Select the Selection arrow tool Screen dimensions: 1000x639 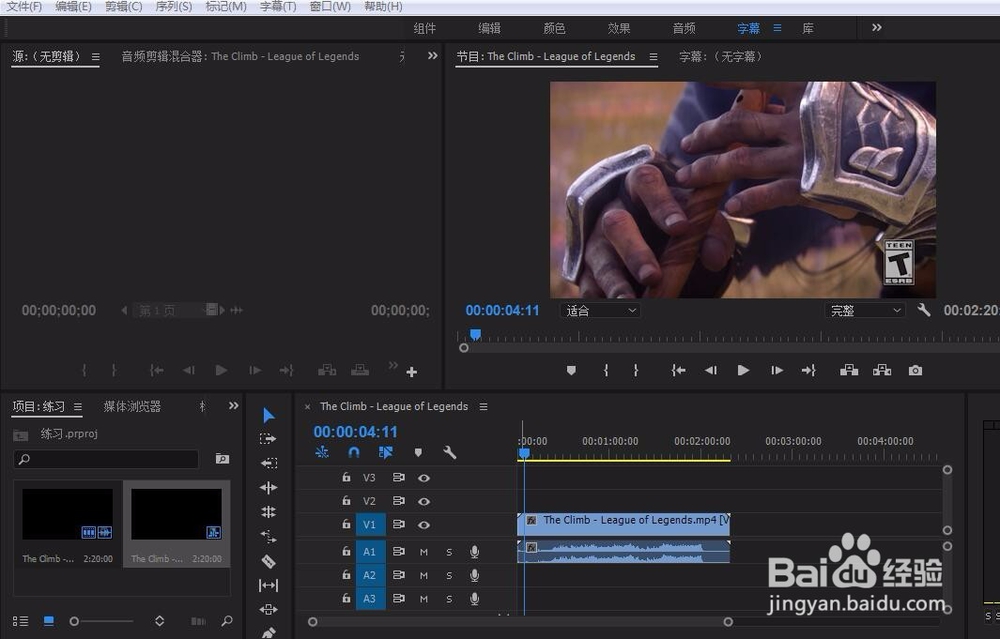click(268, 415)
